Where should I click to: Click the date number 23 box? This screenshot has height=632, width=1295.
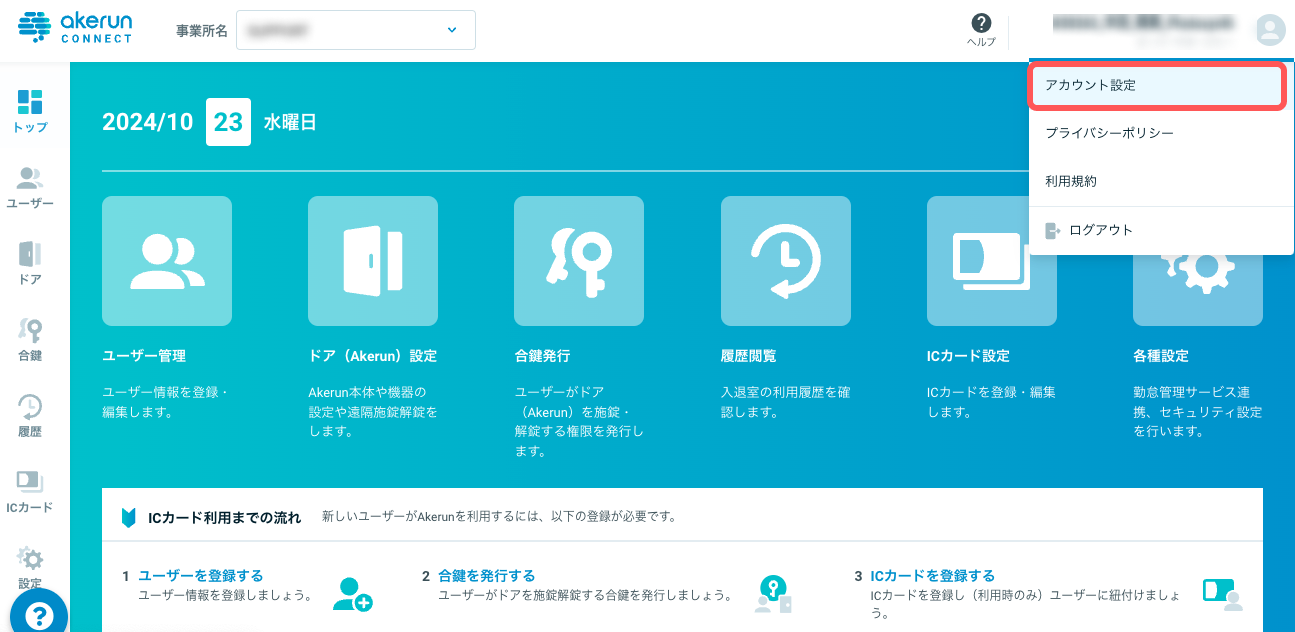(x=228, y=122)
